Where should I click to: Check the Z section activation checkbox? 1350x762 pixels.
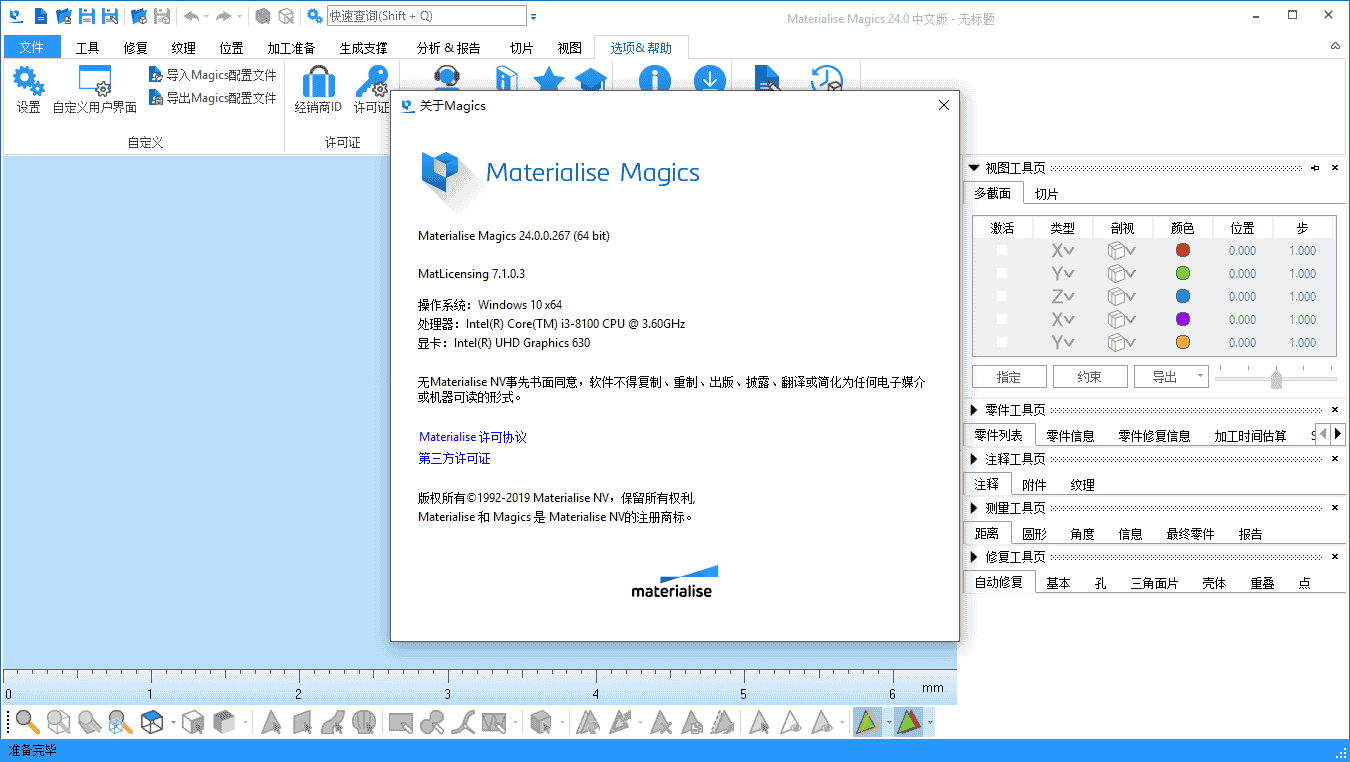(1002, 297)
